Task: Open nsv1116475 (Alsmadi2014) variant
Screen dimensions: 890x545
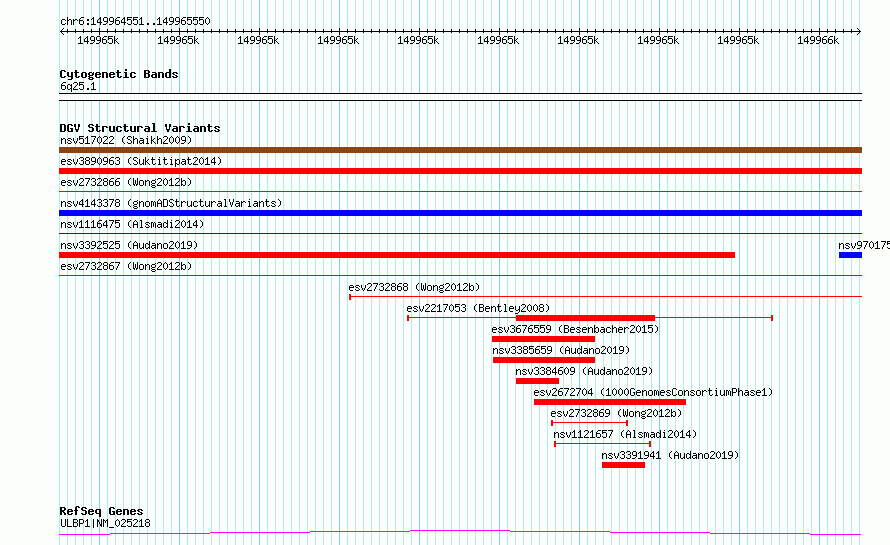Action: (x=132, y=224)
